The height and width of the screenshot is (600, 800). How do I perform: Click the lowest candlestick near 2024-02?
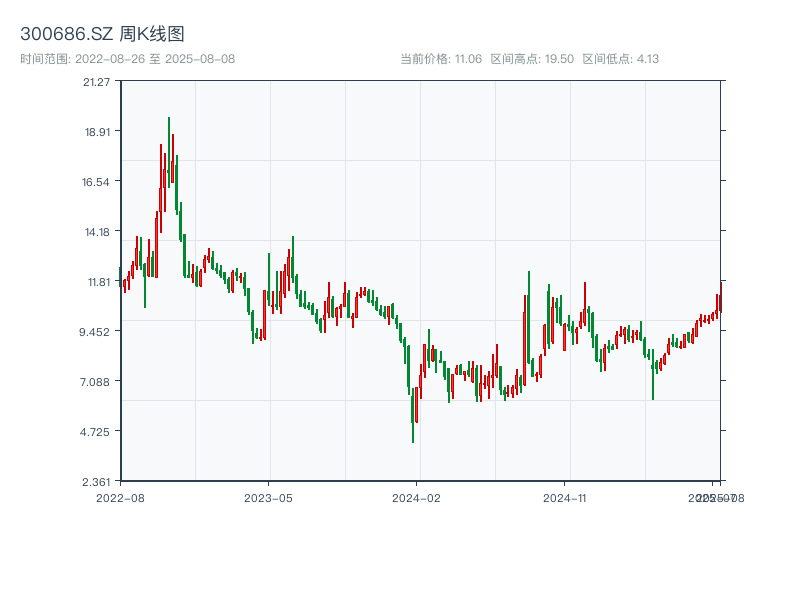click(x=413, y=415)
